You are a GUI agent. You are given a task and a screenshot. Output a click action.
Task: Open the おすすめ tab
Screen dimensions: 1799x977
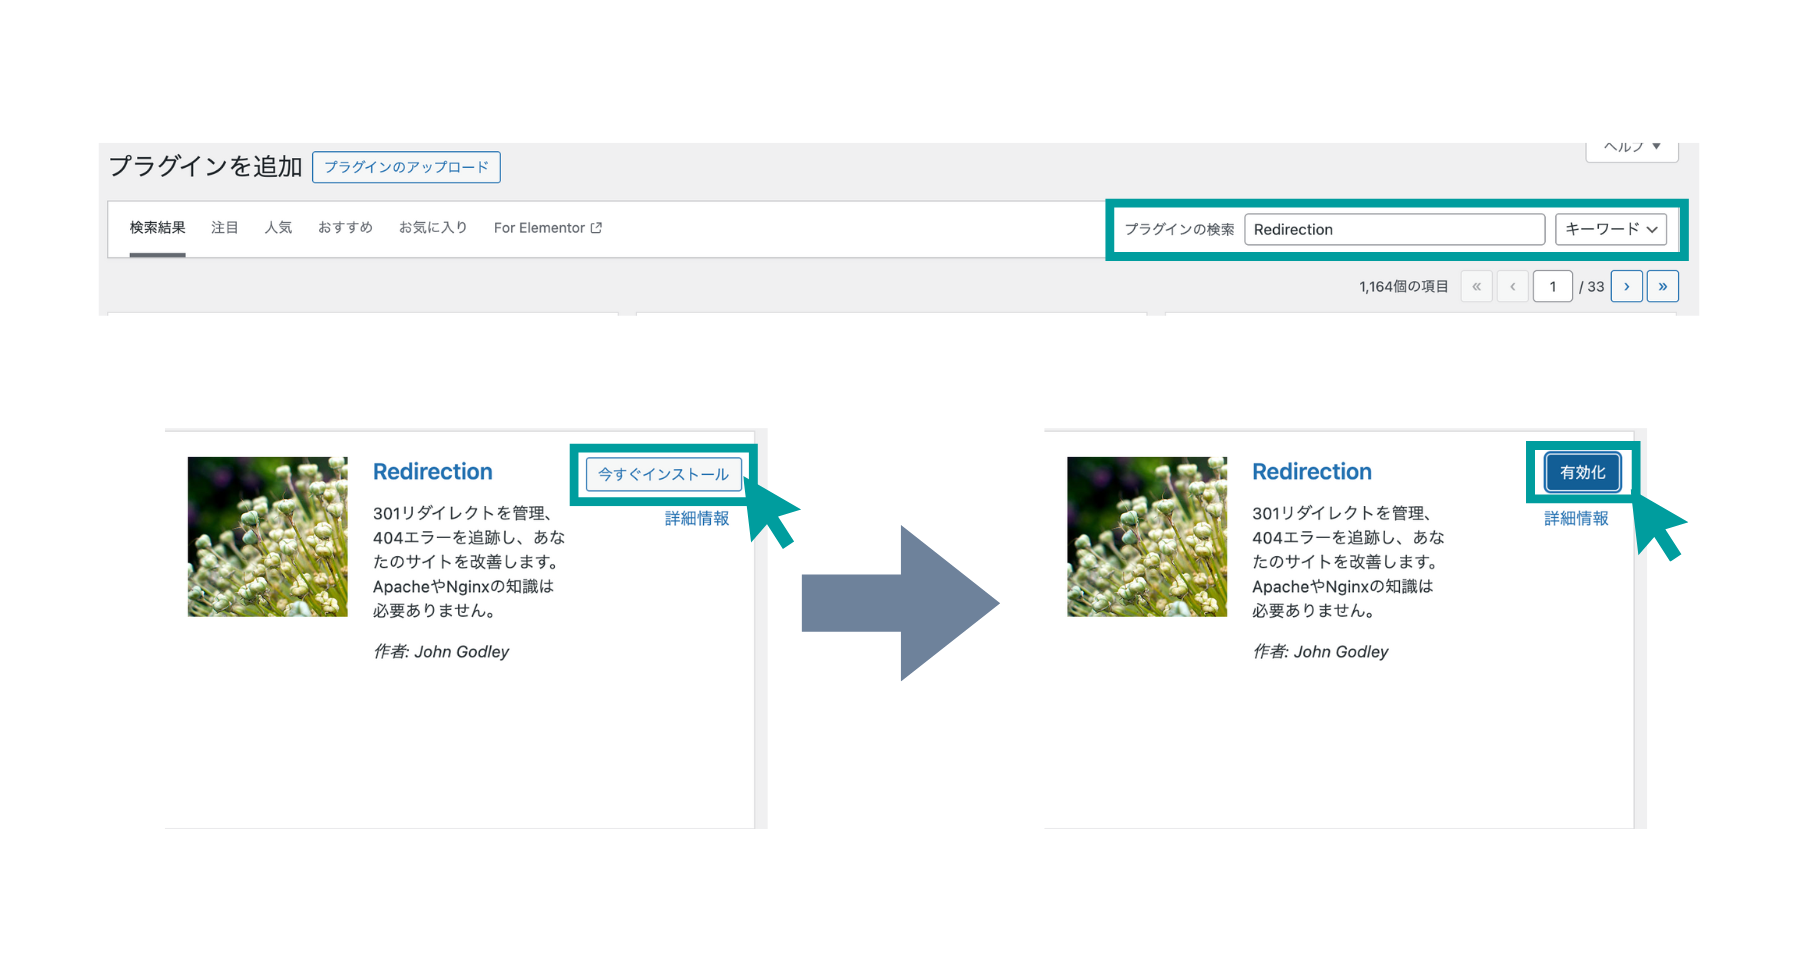point(345,228)
